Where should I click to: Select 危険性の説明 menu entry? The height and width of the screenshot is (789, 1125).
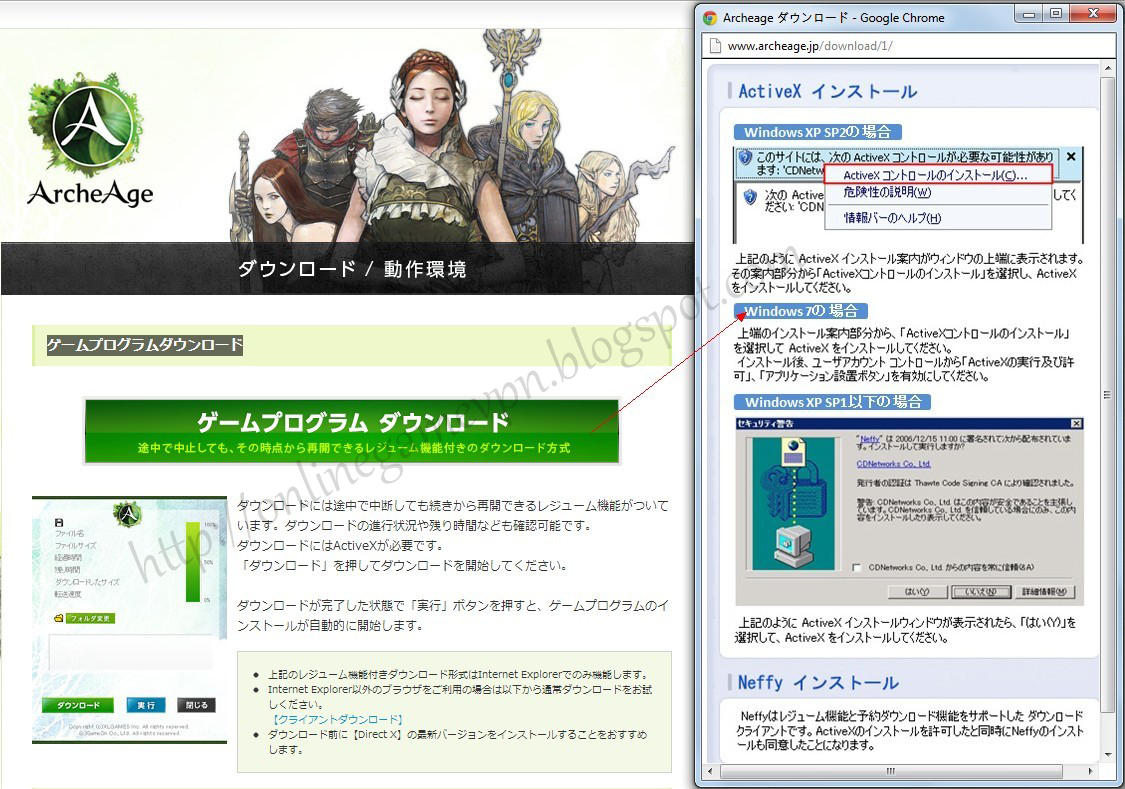point(888,192)
